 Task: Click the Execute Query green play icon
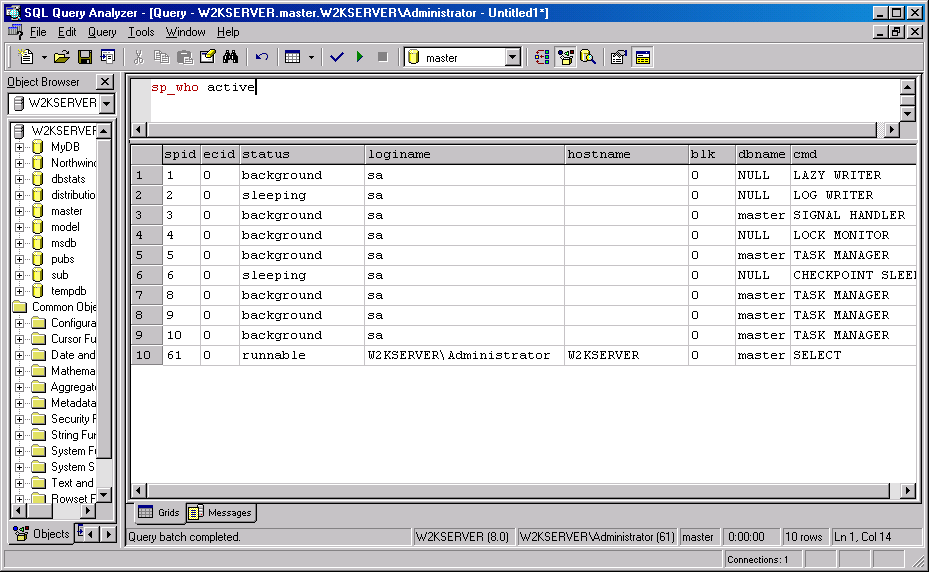click(x=360, y=58)
